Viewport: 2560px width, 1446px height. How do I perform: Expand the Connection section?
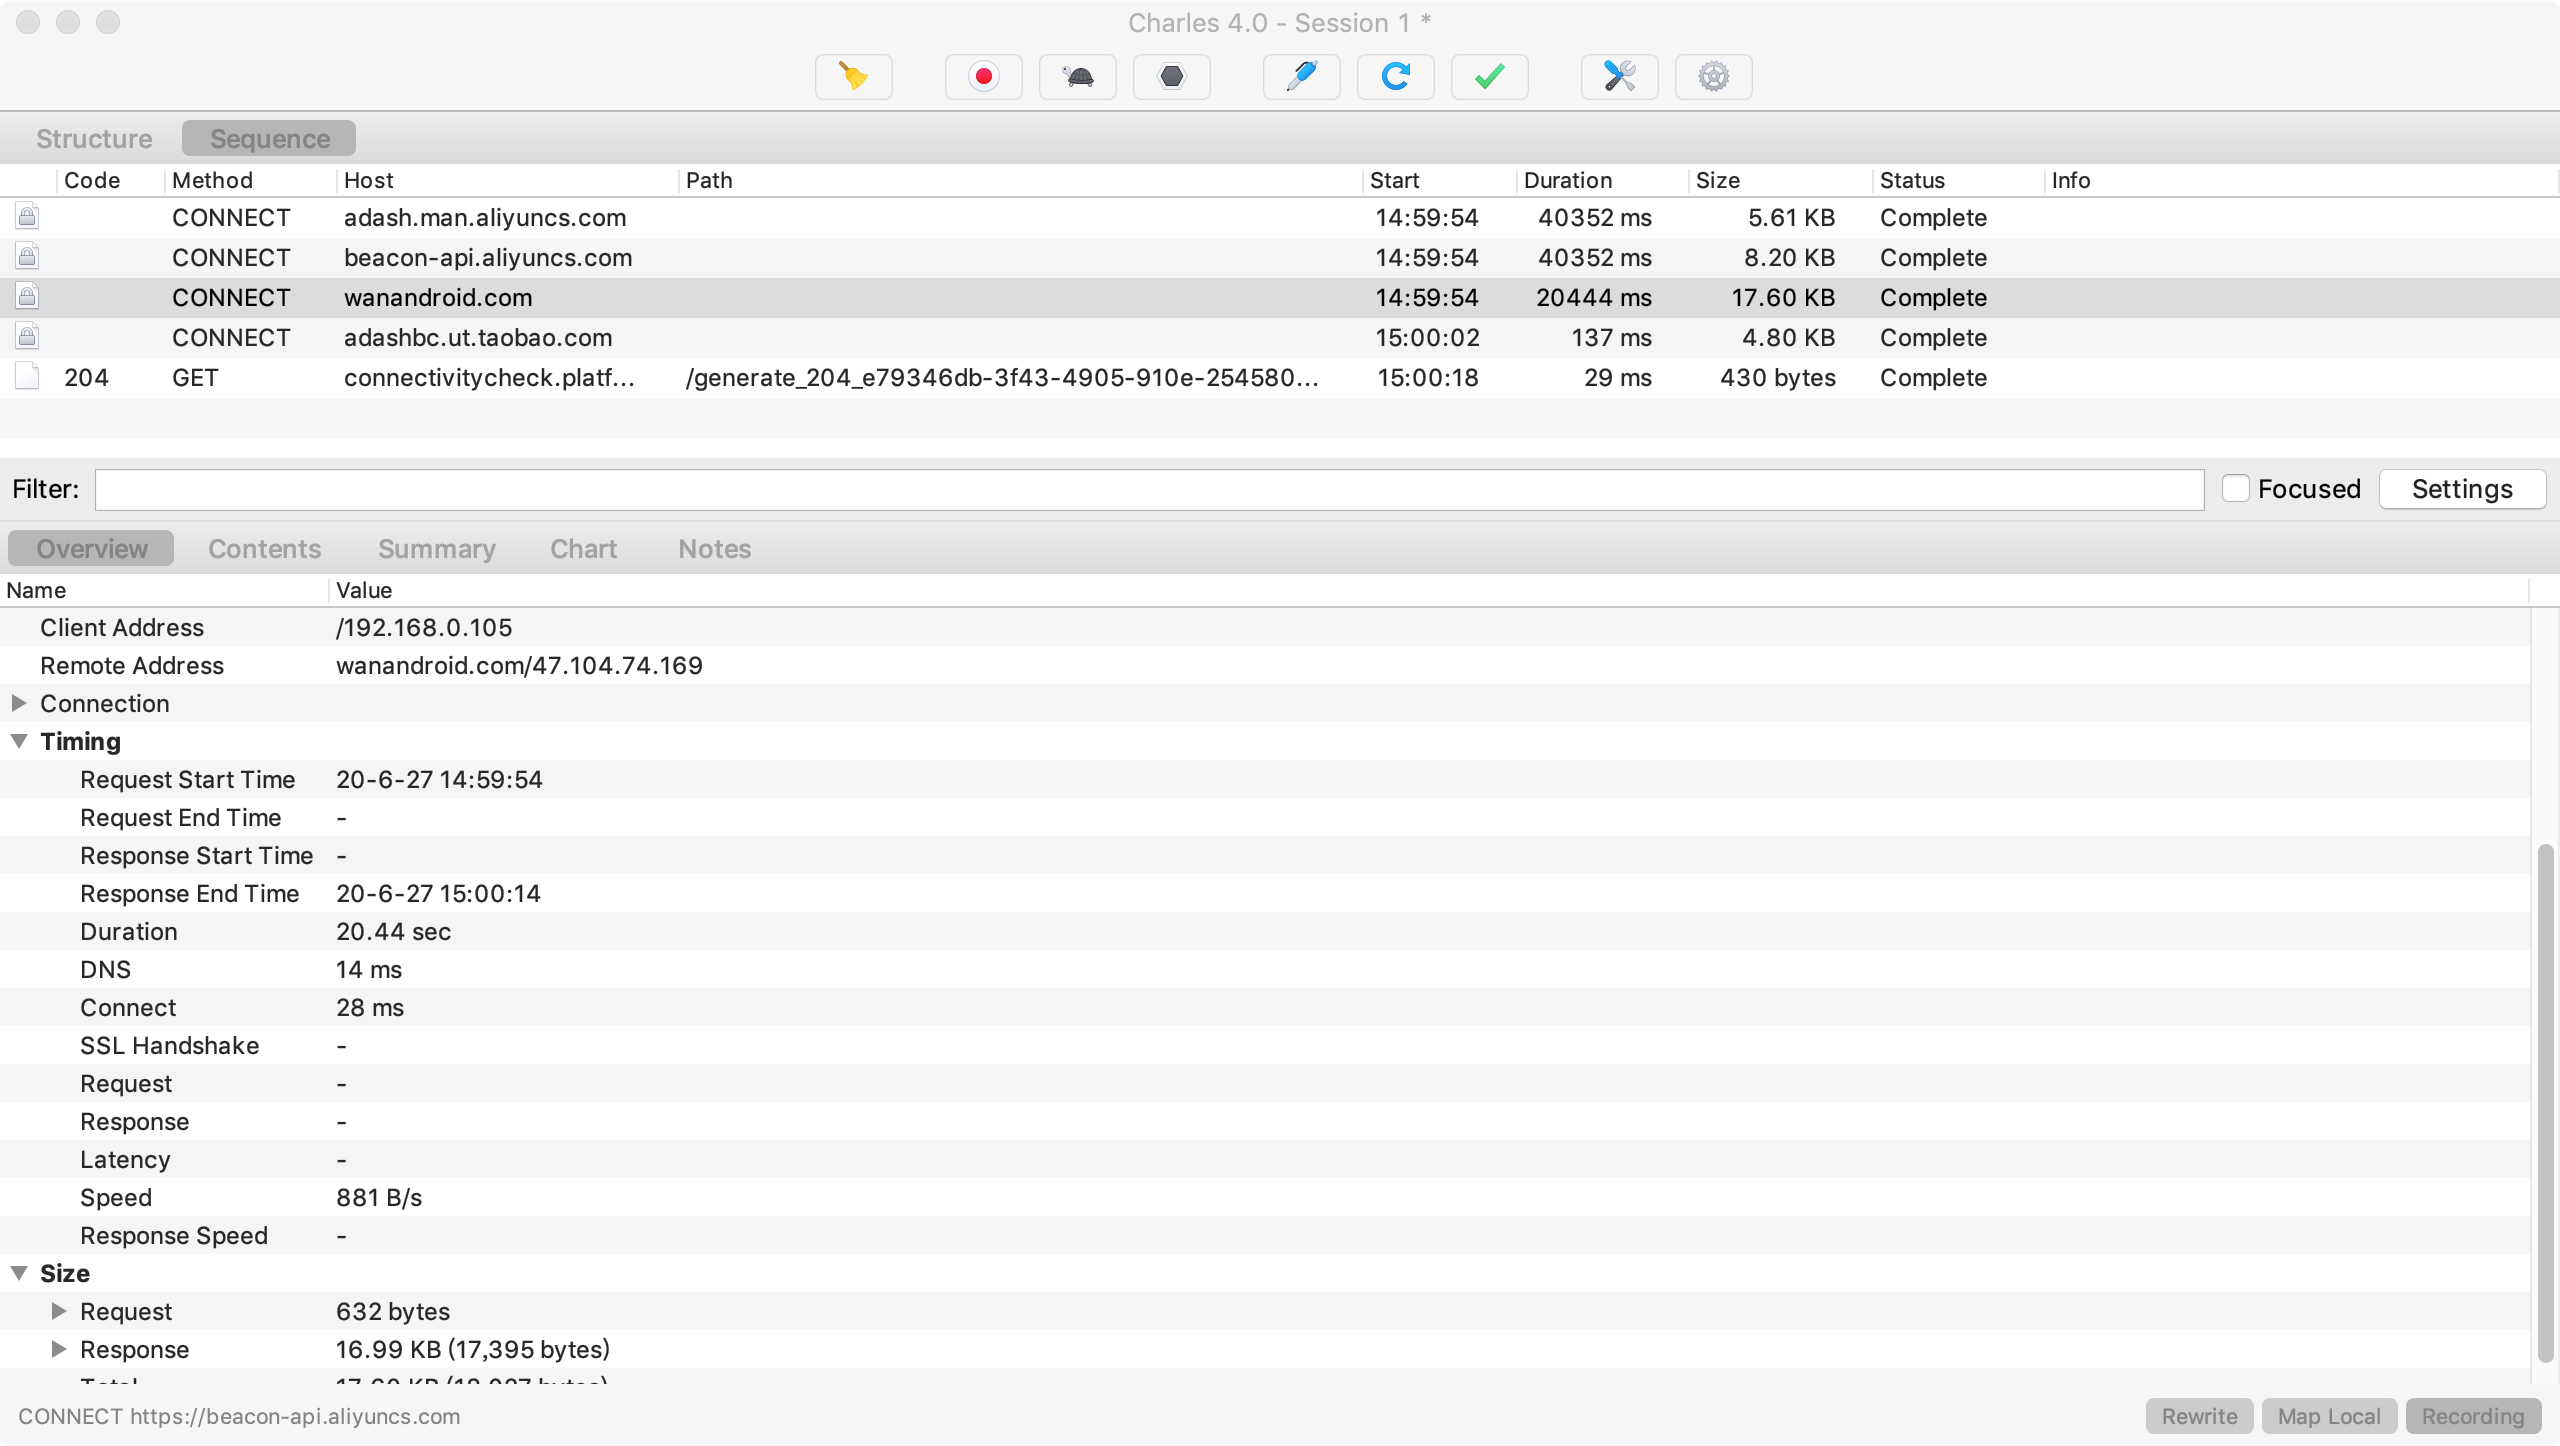point(19,703)
